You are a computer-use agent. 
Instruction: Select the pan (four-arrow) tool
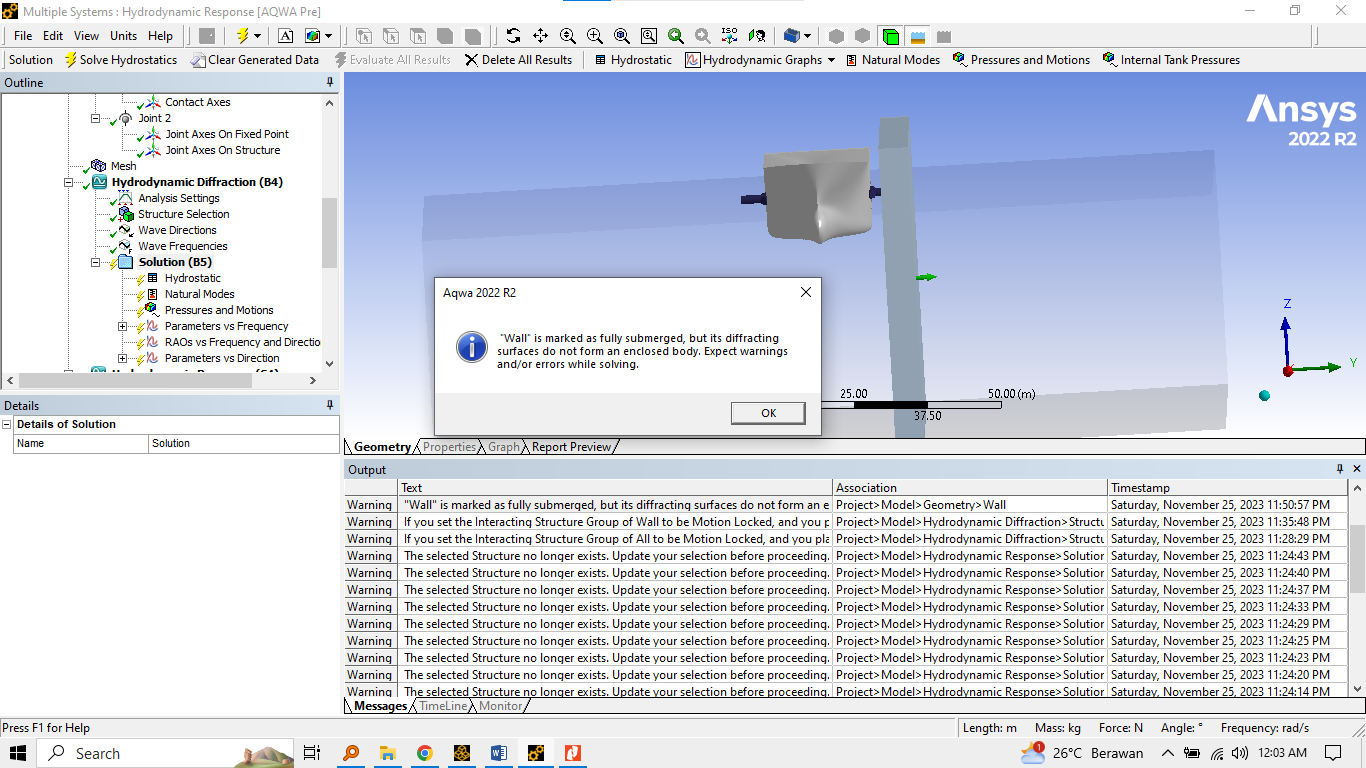tap(540, 35)
